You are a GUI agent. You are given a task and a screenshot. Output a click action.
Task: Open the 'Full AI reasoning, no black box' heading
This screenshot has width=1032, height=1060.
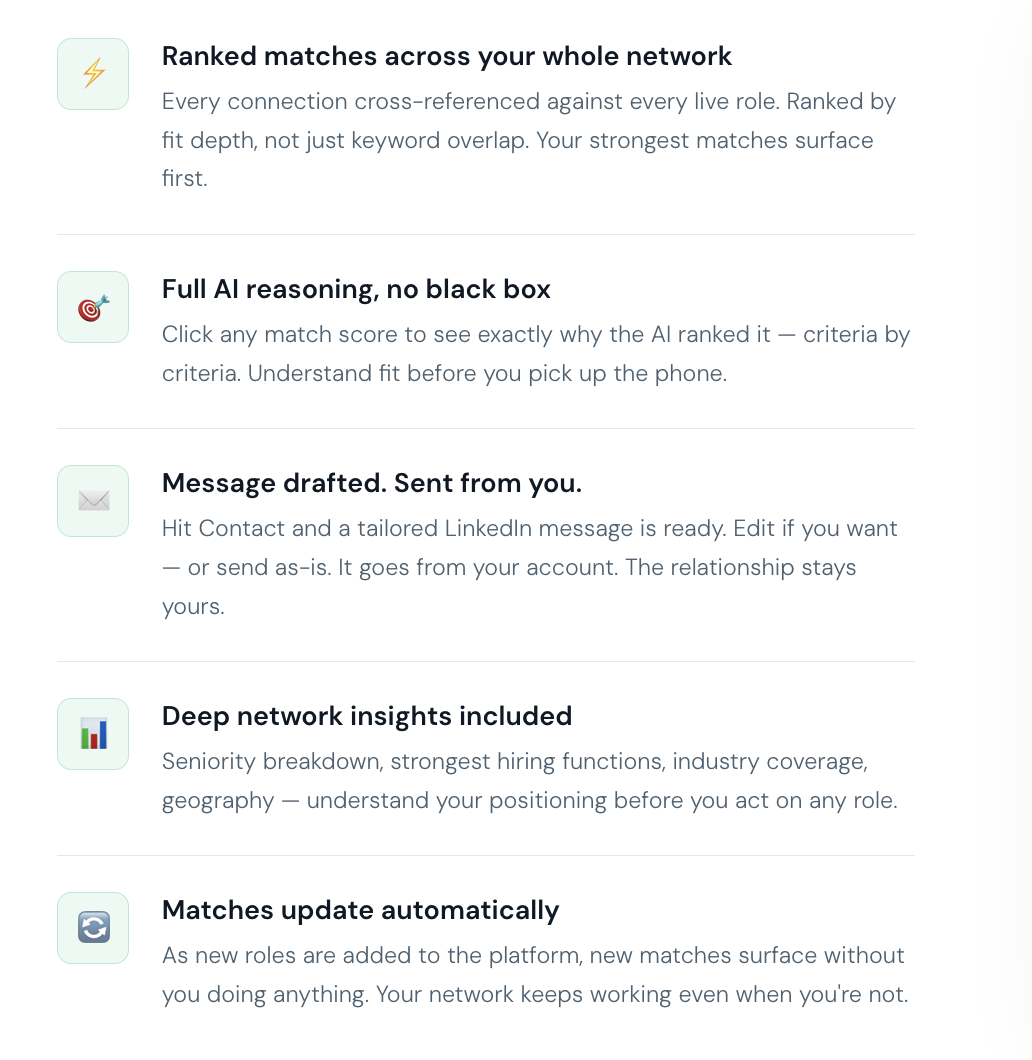pos(356,289)
